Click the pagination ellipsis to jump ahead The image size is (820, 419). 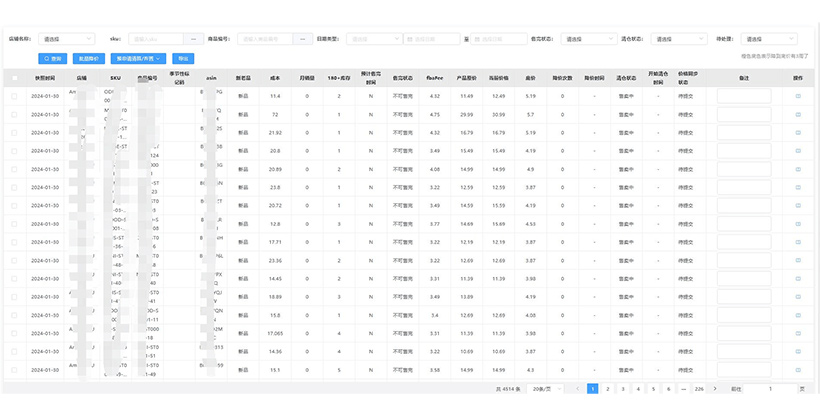(x=684, y=388)
